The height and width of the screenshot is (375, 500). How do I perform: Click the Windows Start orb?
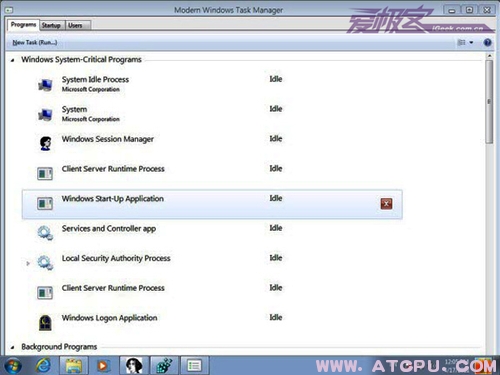[13, 366]
